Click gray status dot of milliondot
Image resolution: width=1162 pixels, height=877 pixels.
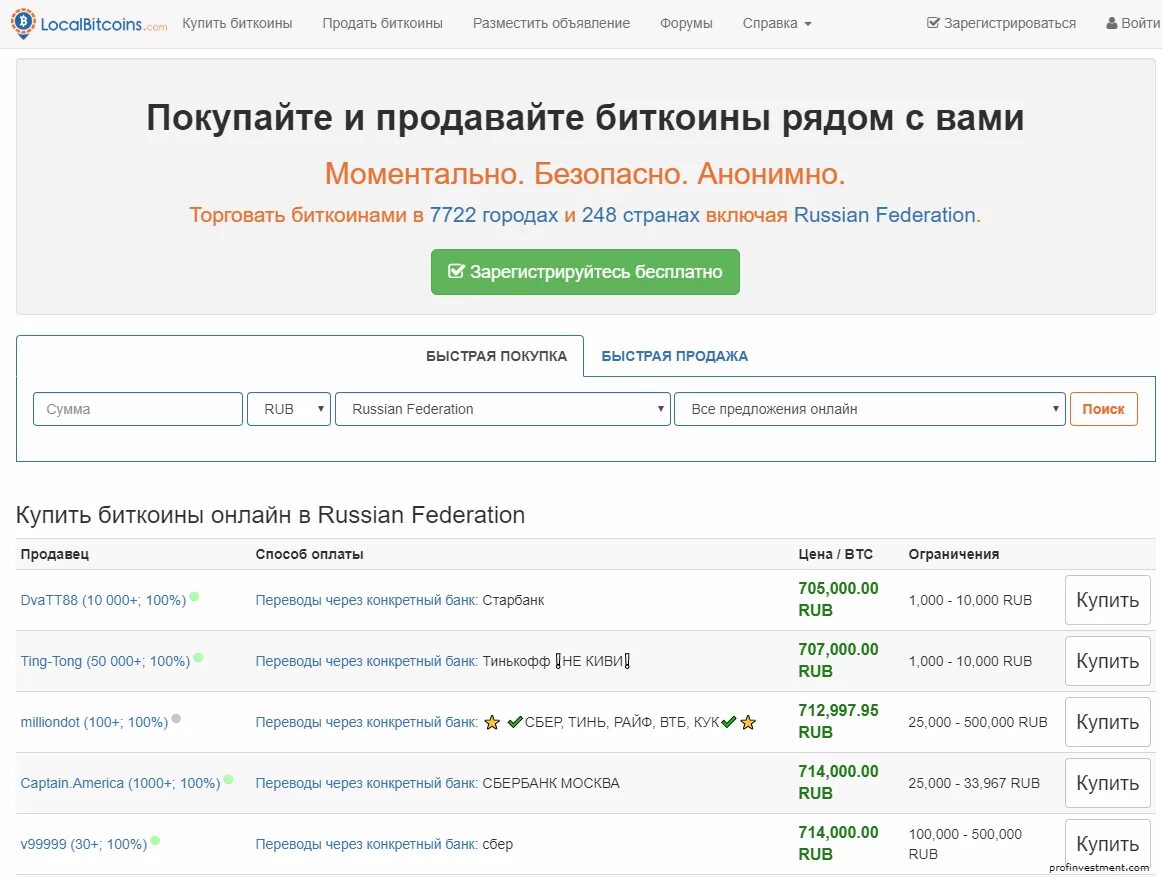click(176, 718)
